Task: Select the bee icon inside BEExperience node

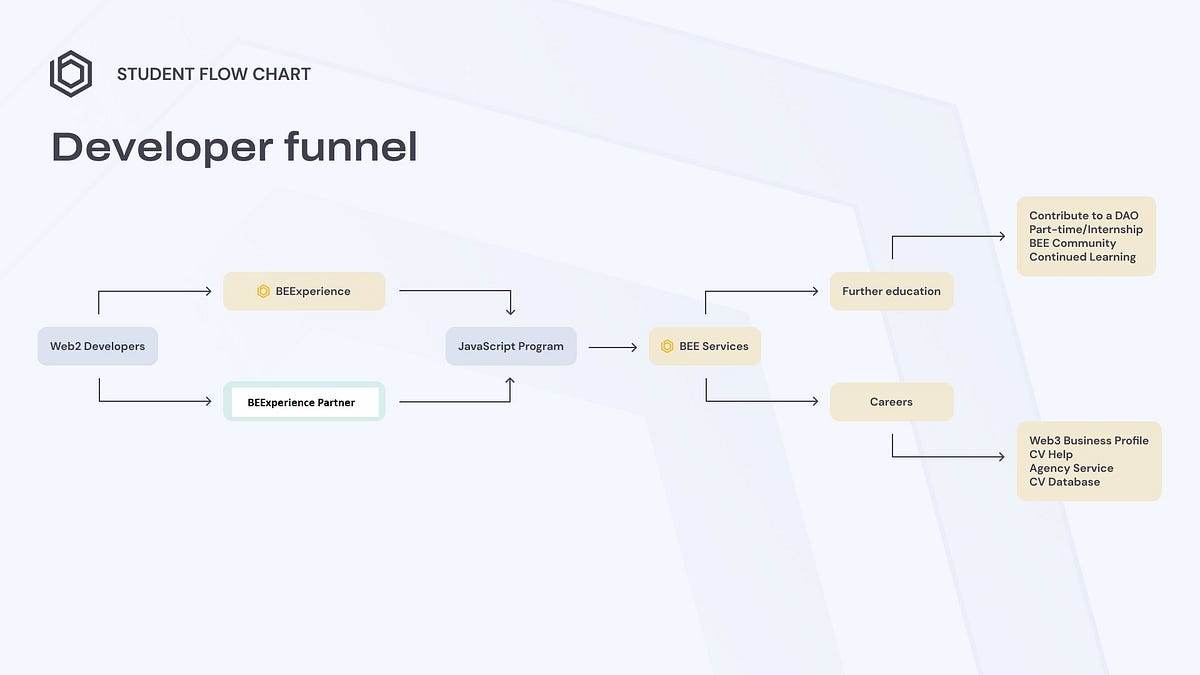Action: (263, 291)
